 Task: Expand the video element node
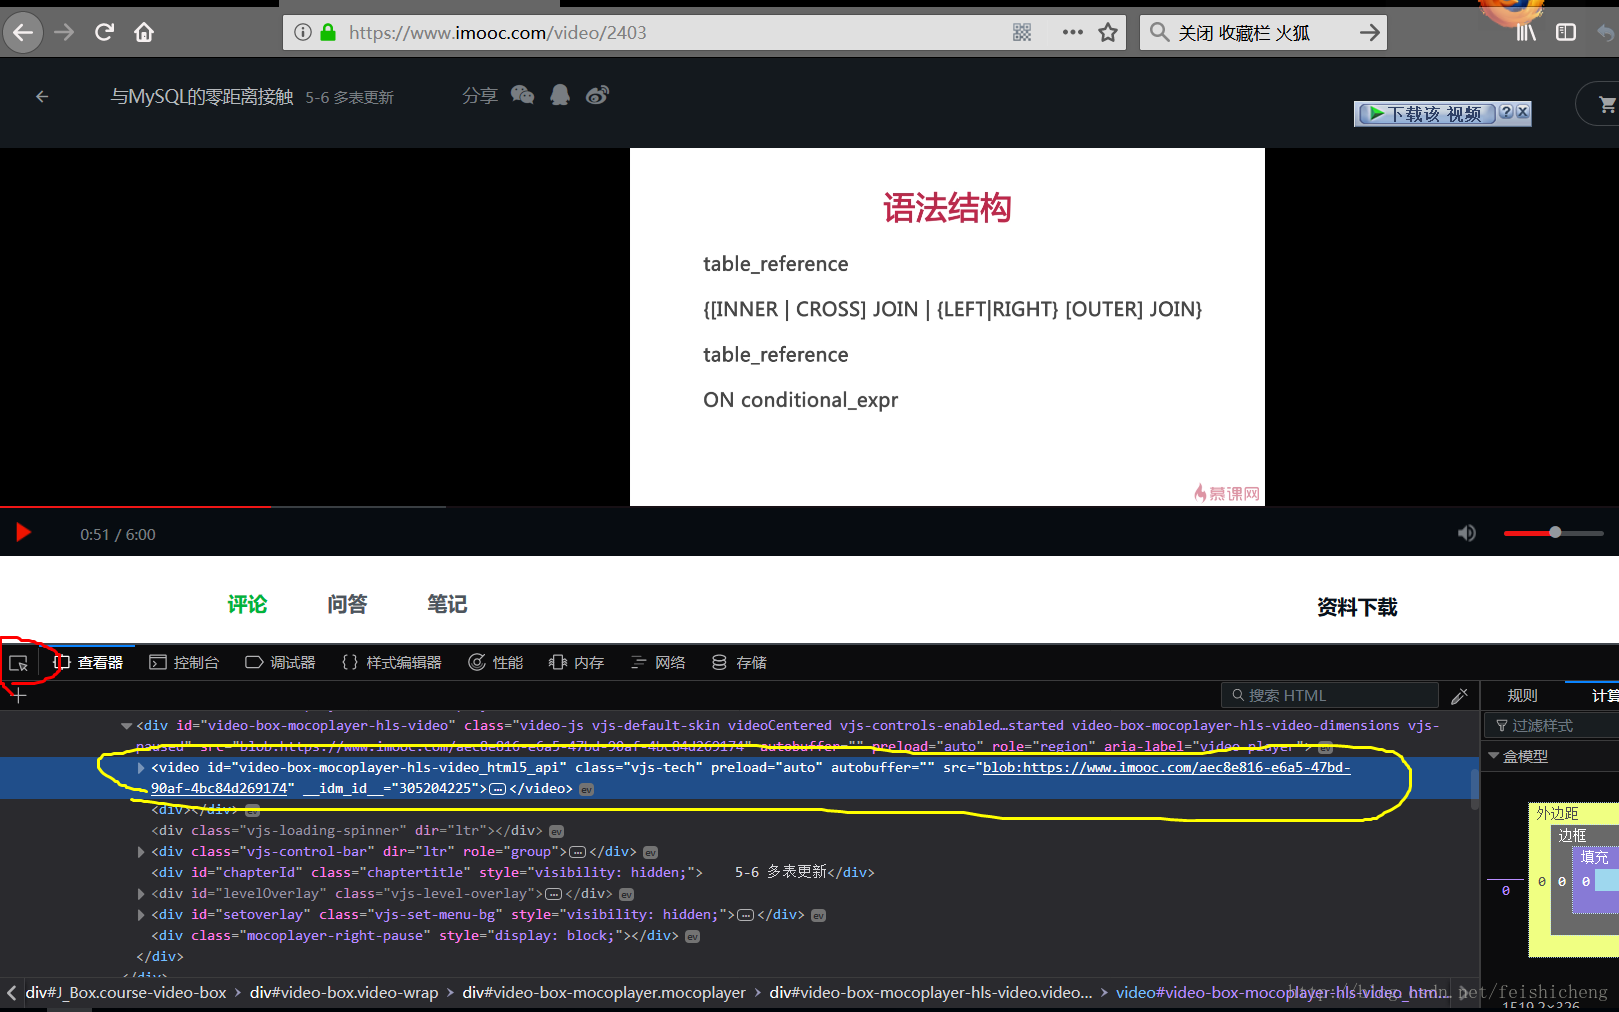pyautogui.click(x=141, y=768)
